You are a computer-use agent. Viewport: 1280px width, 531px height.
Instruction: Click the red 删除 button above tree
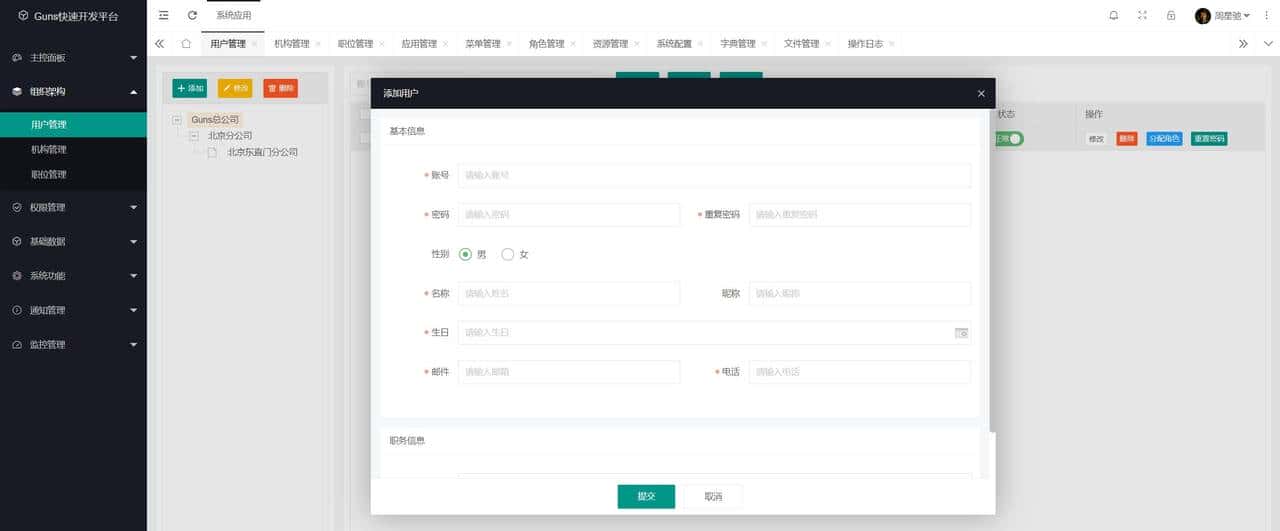pos(281,88)
